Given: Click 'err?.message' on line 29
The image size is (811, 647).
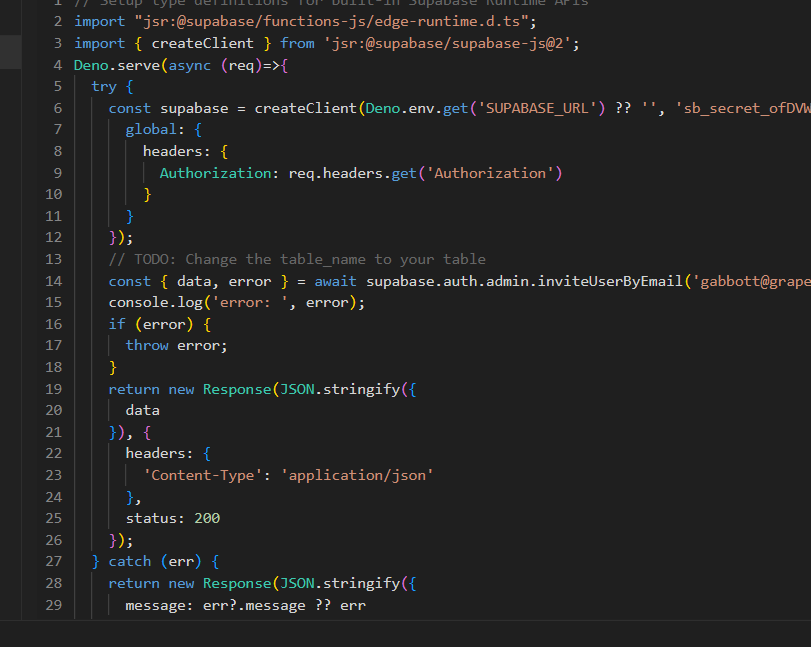Looking at the screenshot, I should coord(254,605).
